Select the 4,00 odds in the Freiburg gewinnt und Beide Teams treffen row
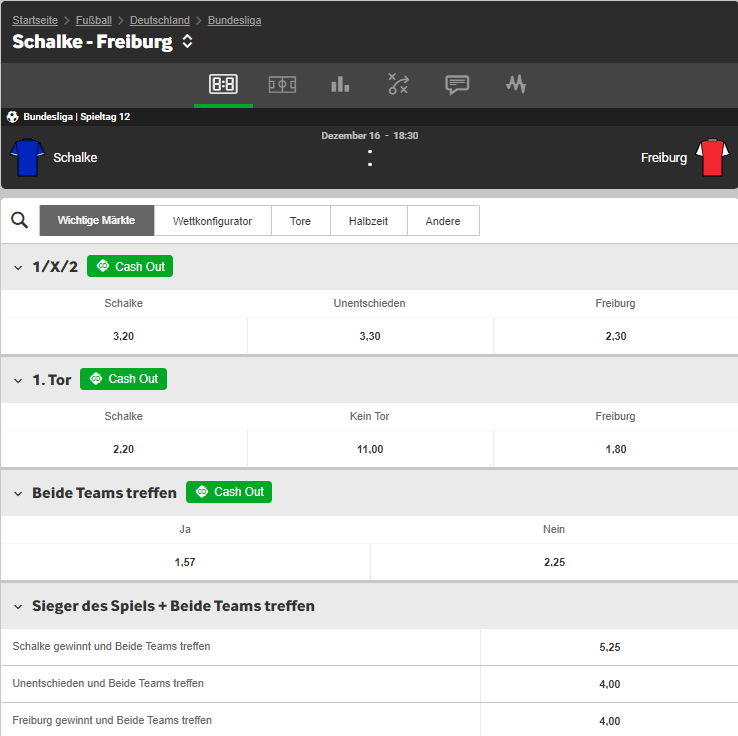This screenshot has height=736, width=738. point(610,721)
